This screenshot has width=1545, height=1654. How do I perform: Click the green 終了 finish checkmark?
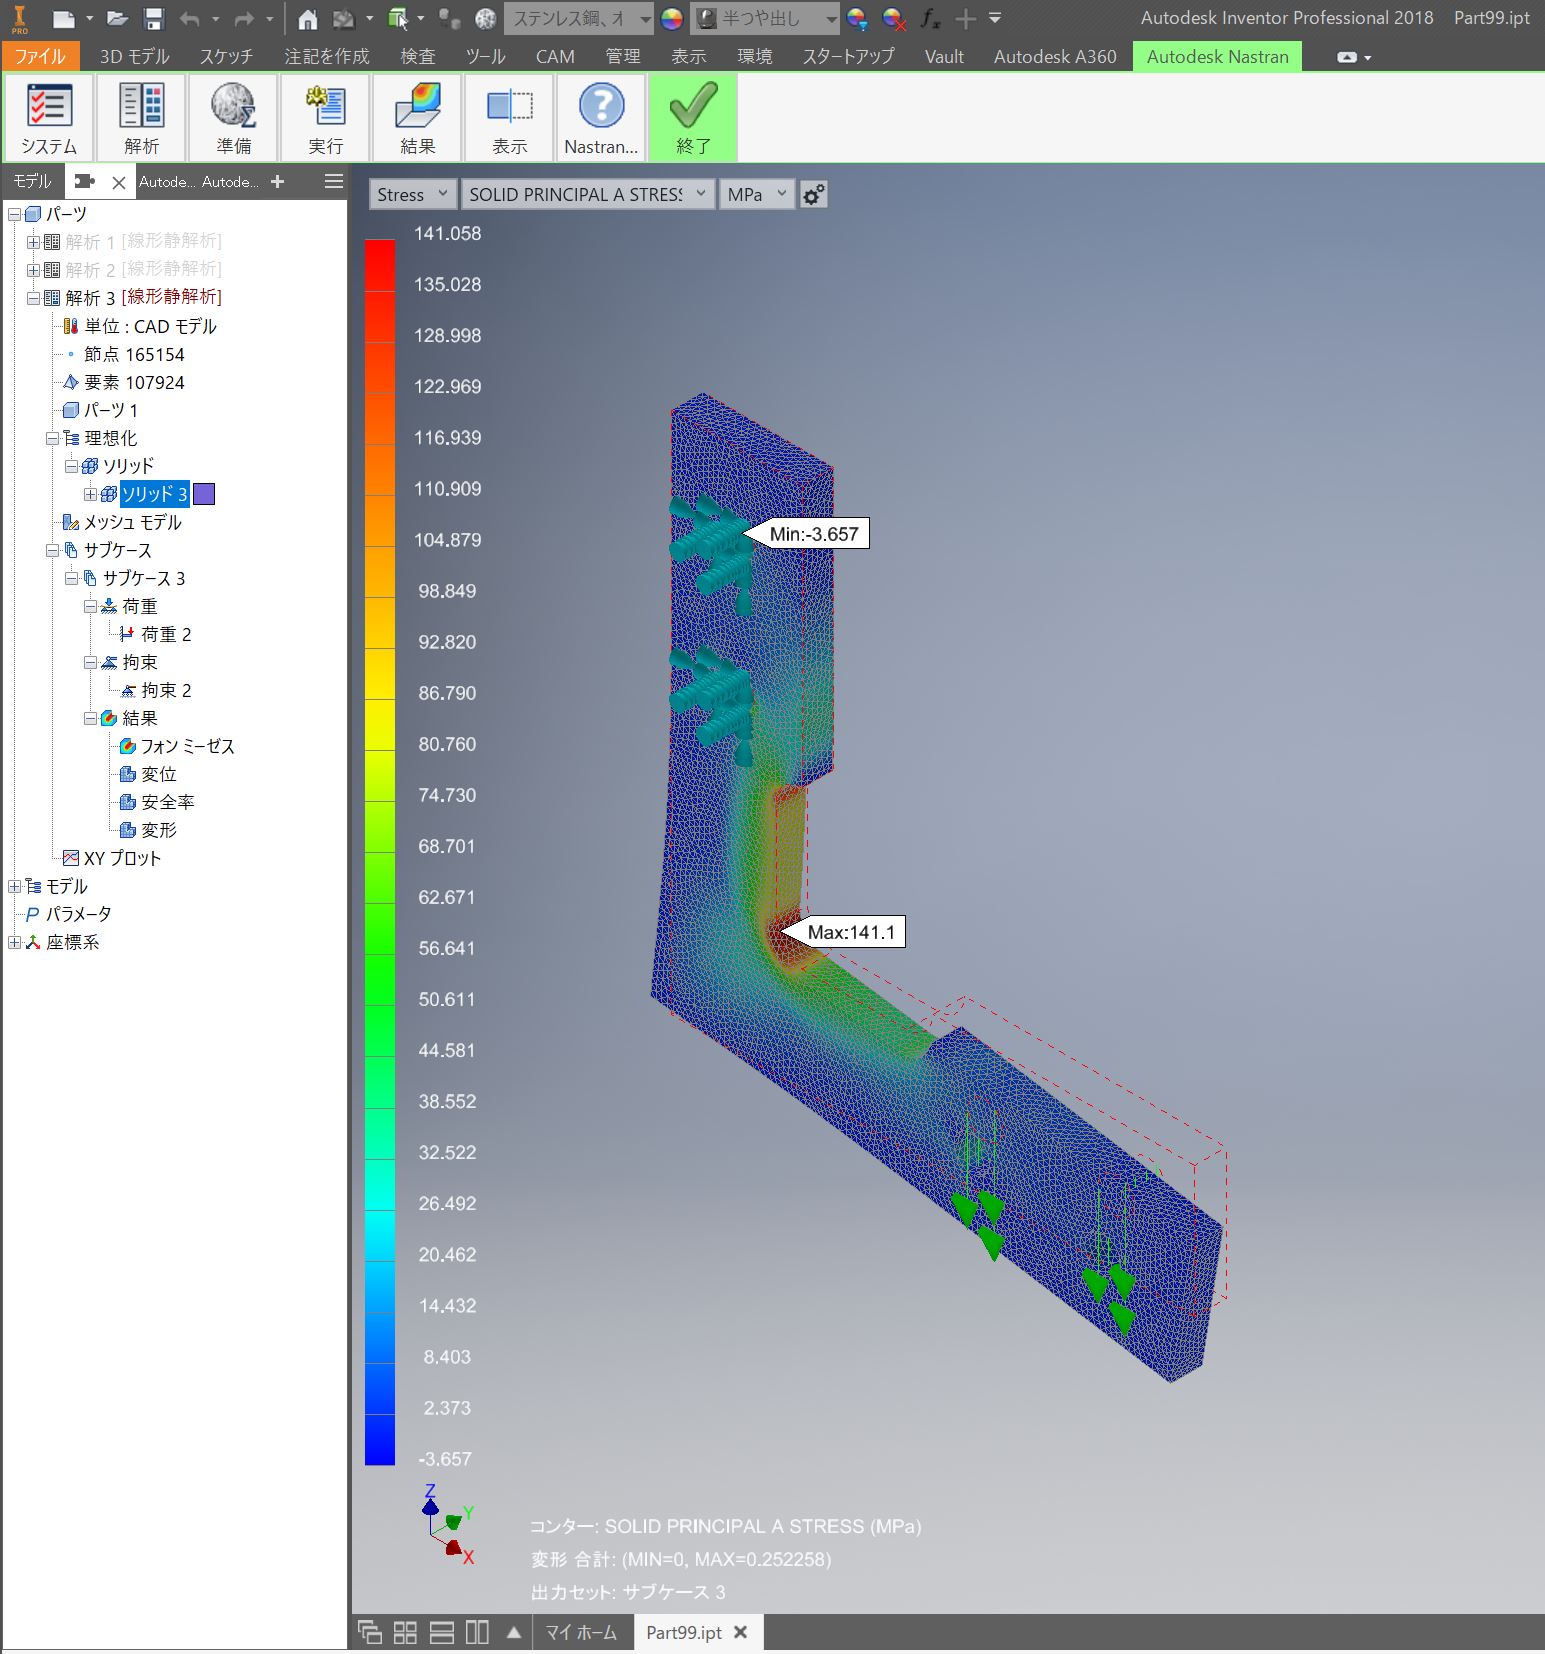click(x=693, y=117)
